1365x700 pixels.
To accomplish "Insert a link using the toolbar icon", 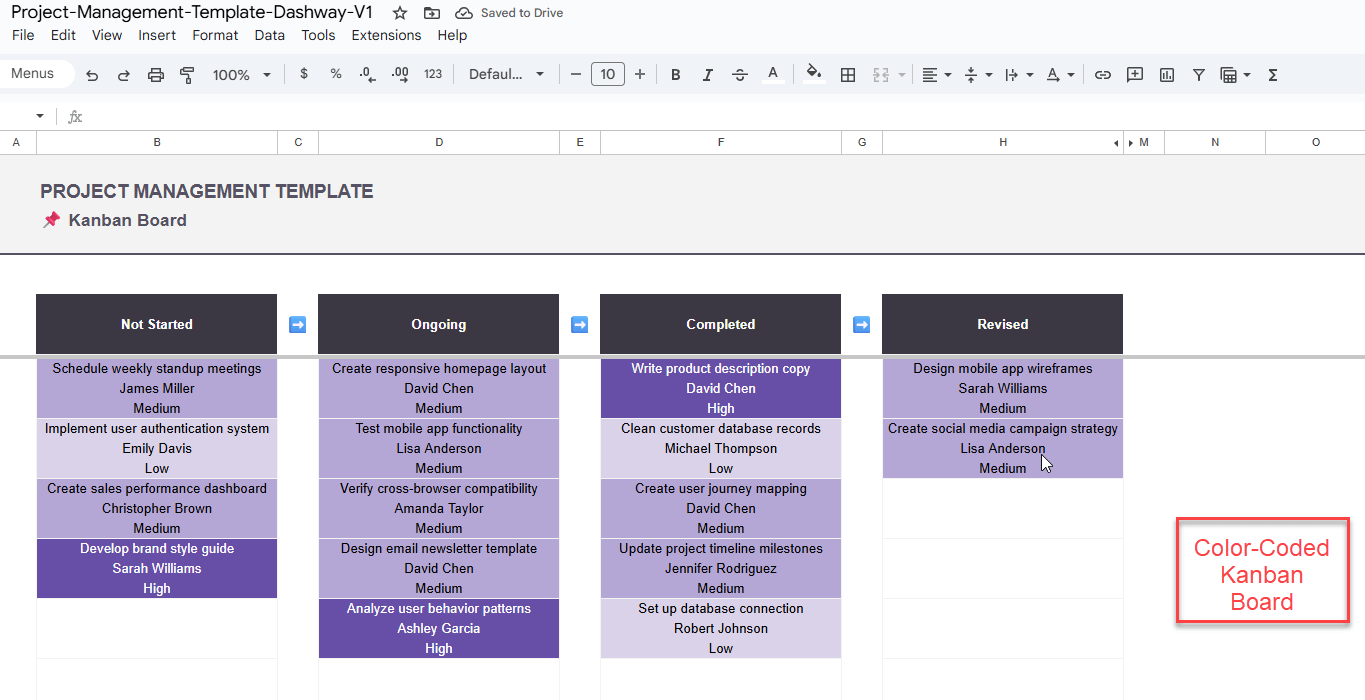I will pyautogui.click(x=1102, y=74).
